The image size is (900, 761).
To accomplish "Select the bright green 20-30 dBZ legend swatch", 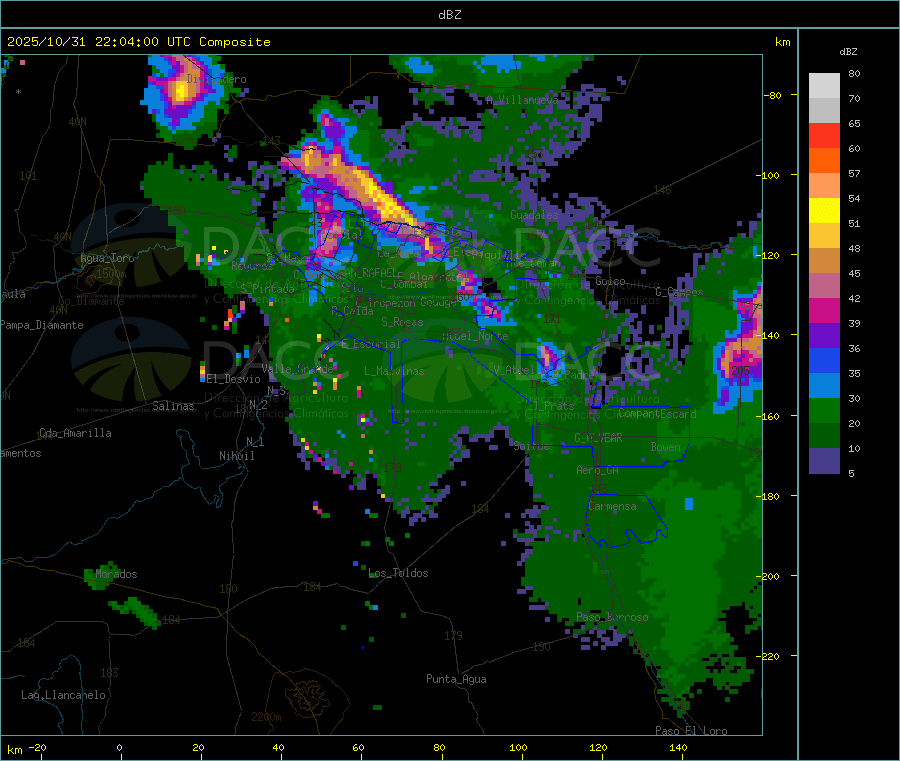I will click(x=824, y=410).
